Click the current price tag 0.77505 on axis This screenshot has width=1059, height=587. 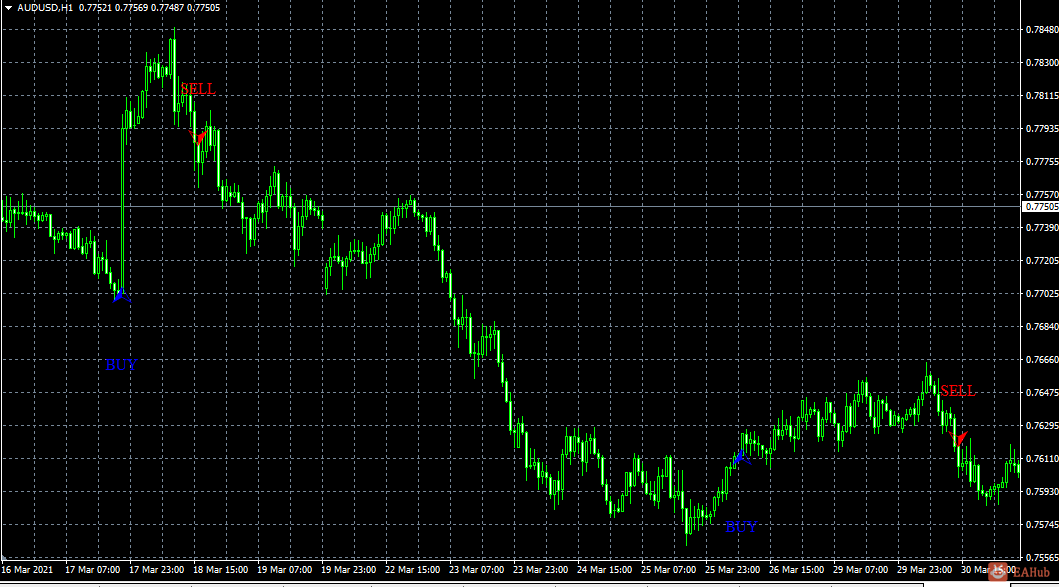point(1041,207)
